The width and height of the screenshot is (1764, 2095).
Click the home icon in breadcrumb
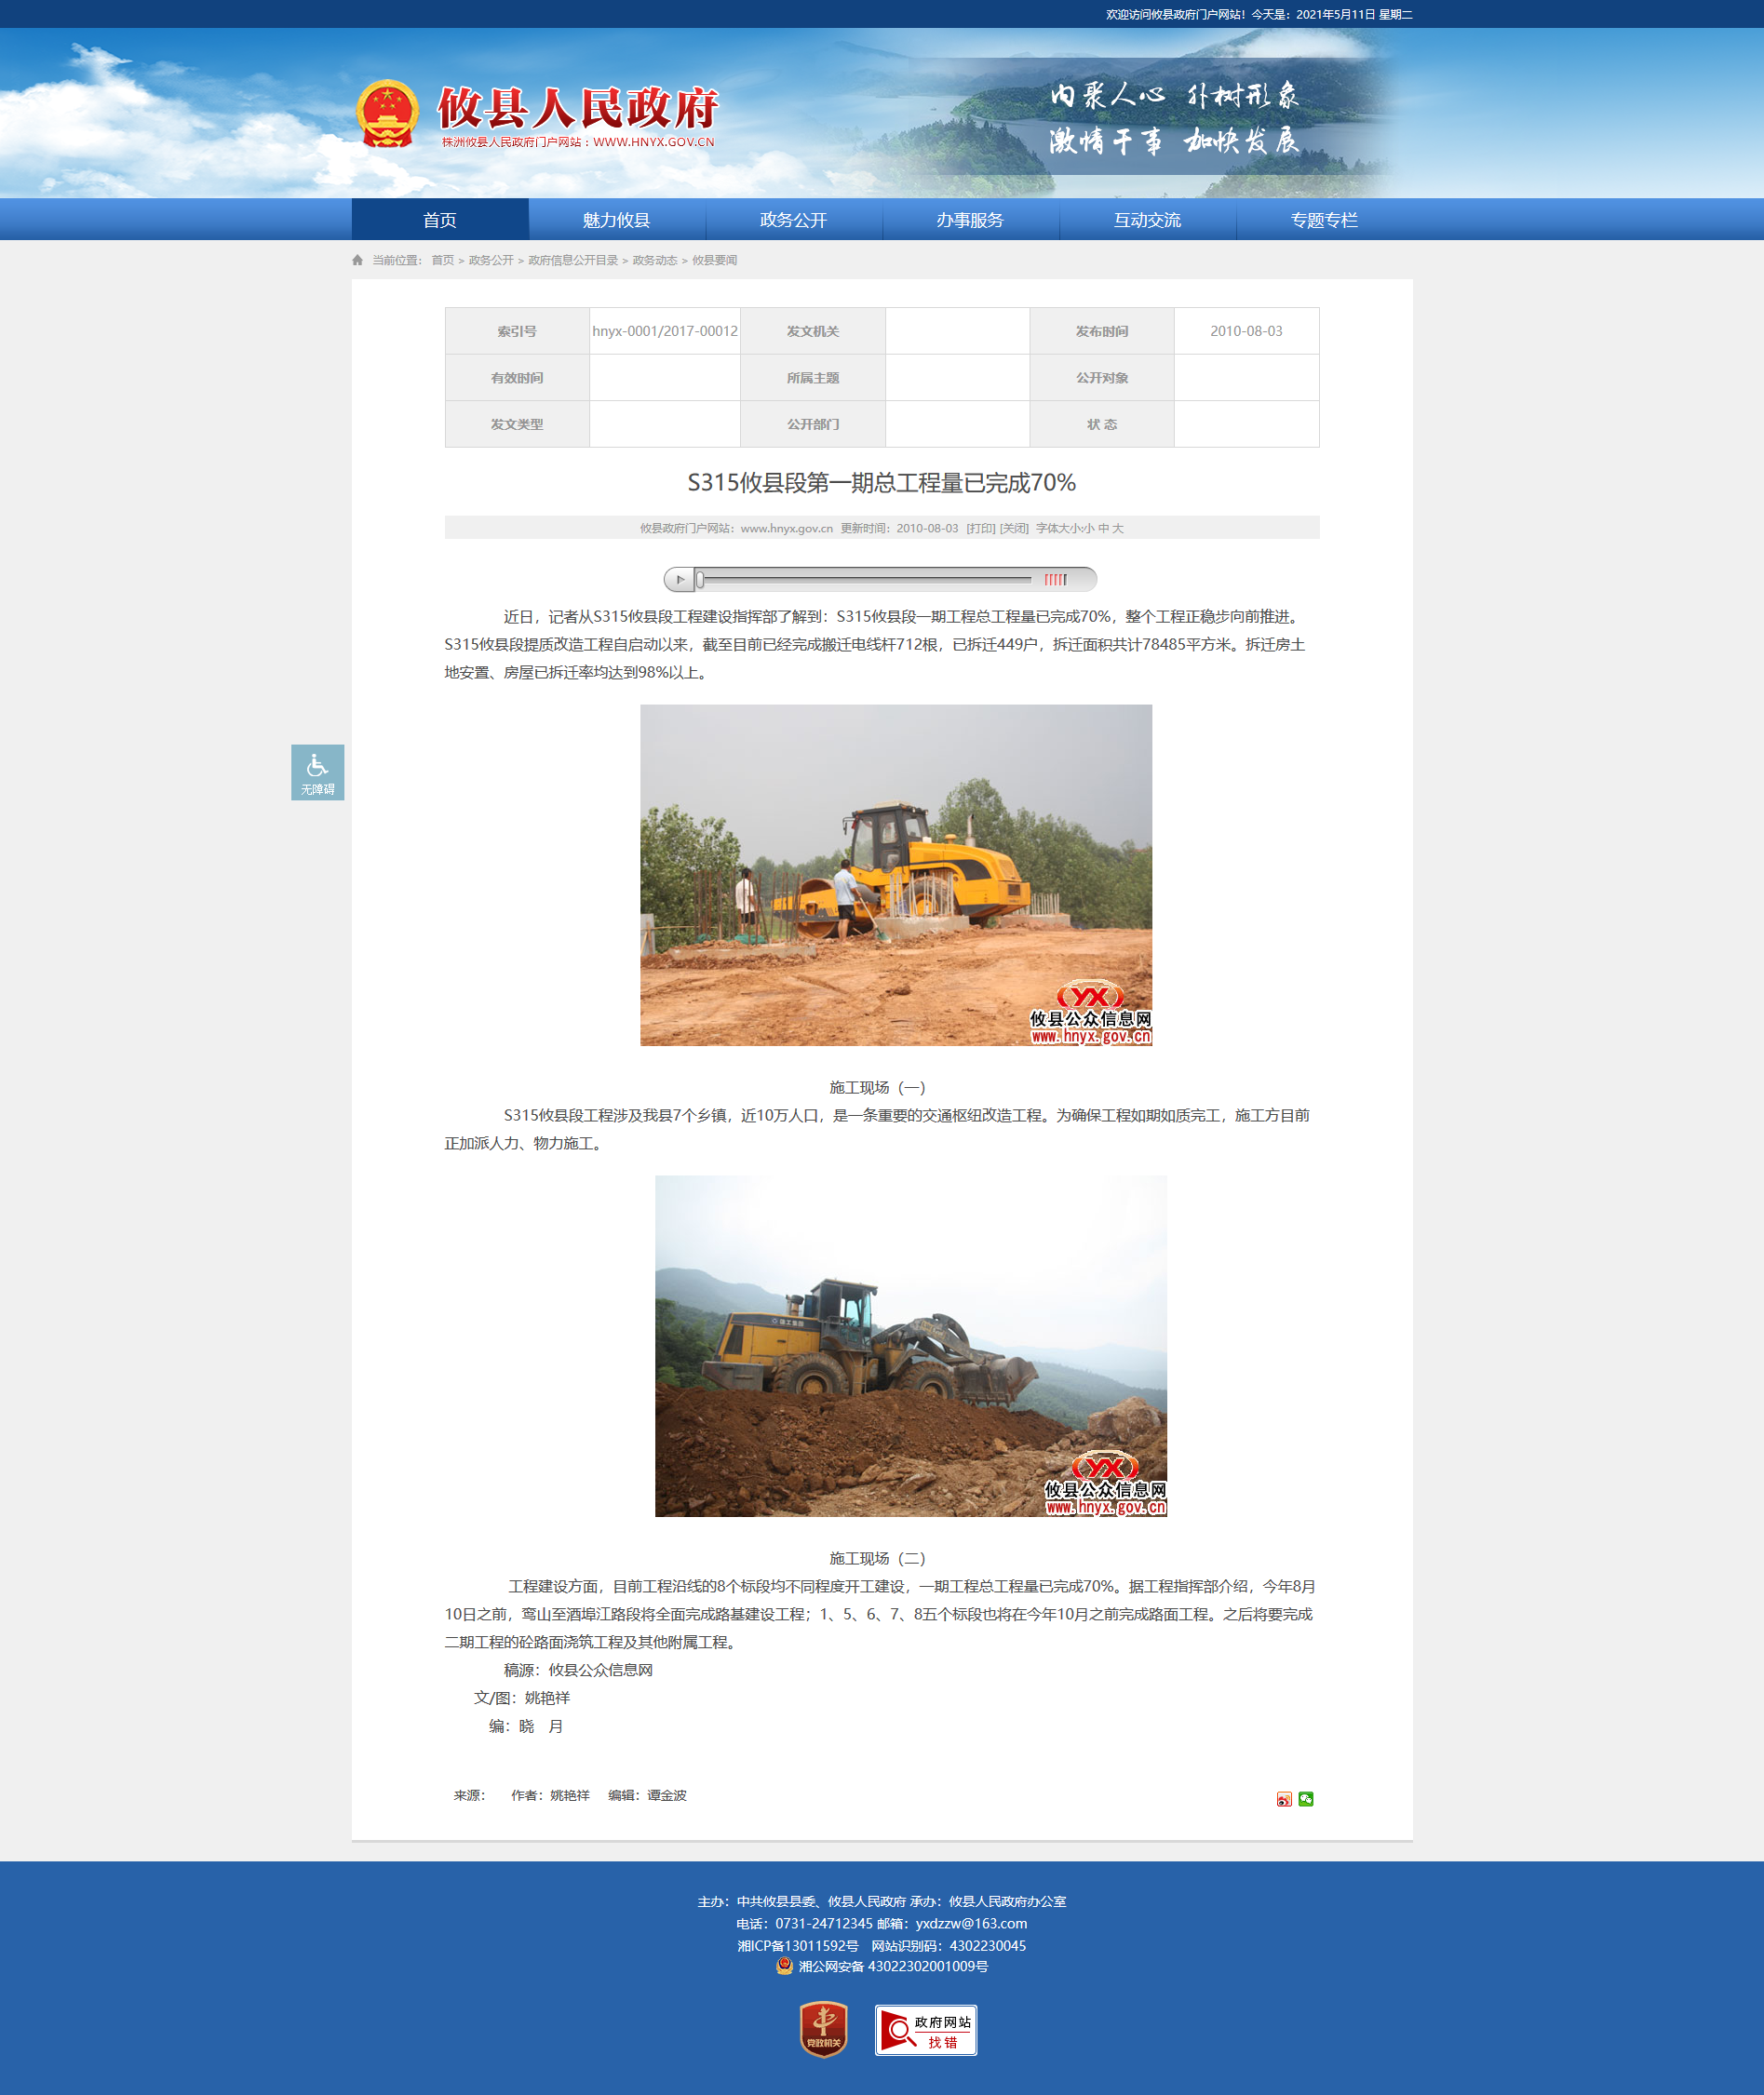pyautogui.click(x=358, y=260)
